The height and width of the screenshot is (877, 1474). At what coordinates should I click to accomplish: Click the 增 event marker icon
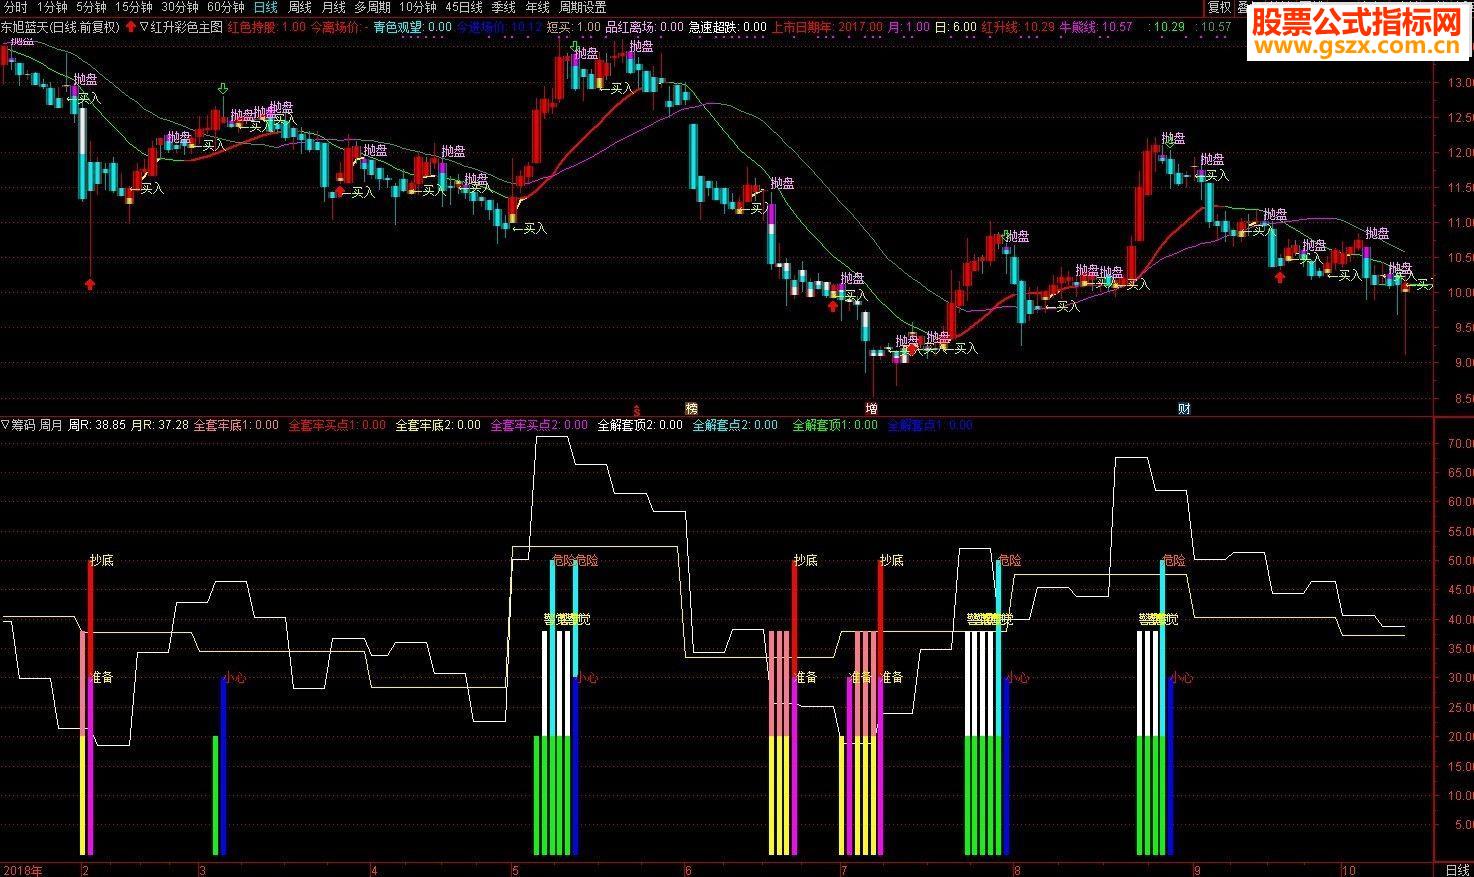[x=872, y=408]
